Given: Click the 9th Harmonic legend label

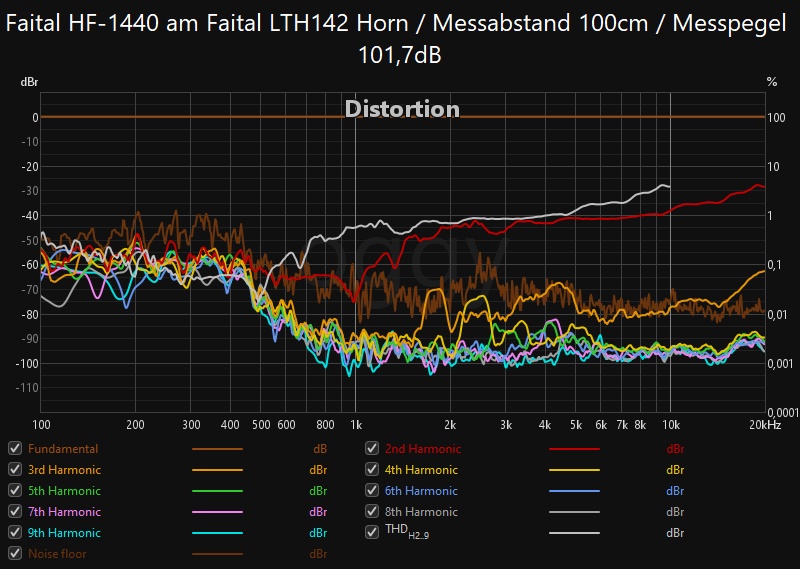Looking at the screenshot, I should (x=64, y=532).
